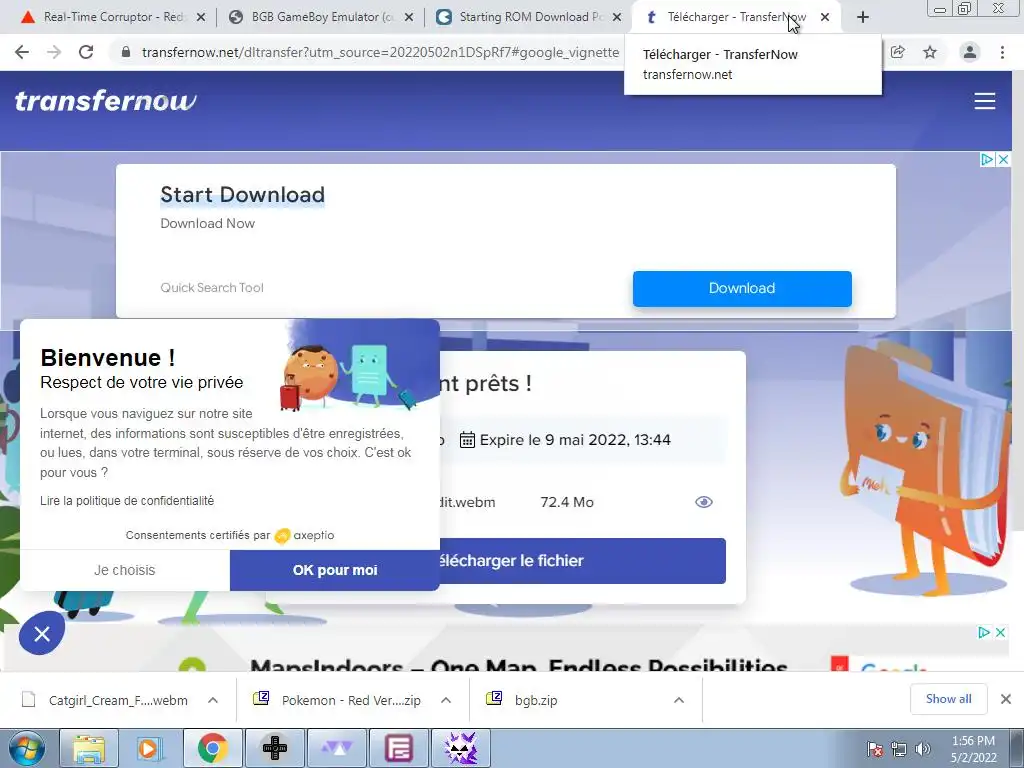Screen dimensions: 1024x768
Task: Click the blue Download ad button
Action: click(742, 288)
